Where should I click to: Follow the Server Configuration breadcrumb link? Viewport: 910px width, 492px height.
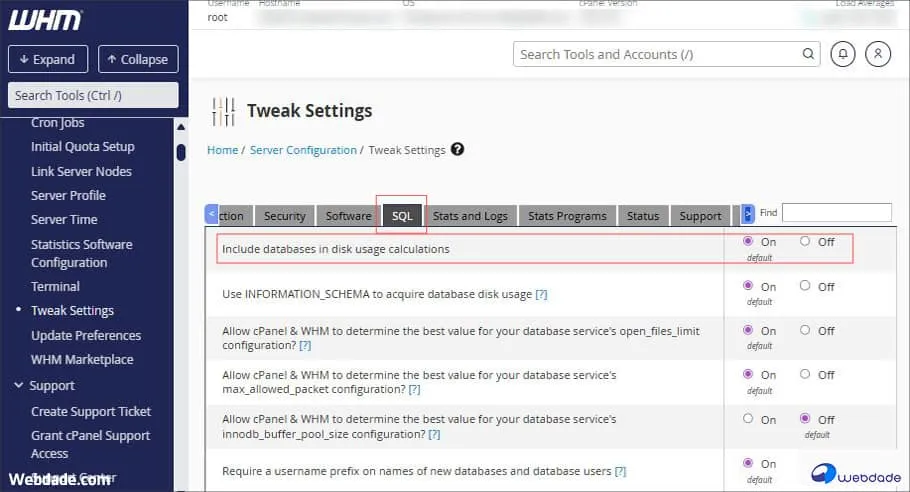pos(303,150)
